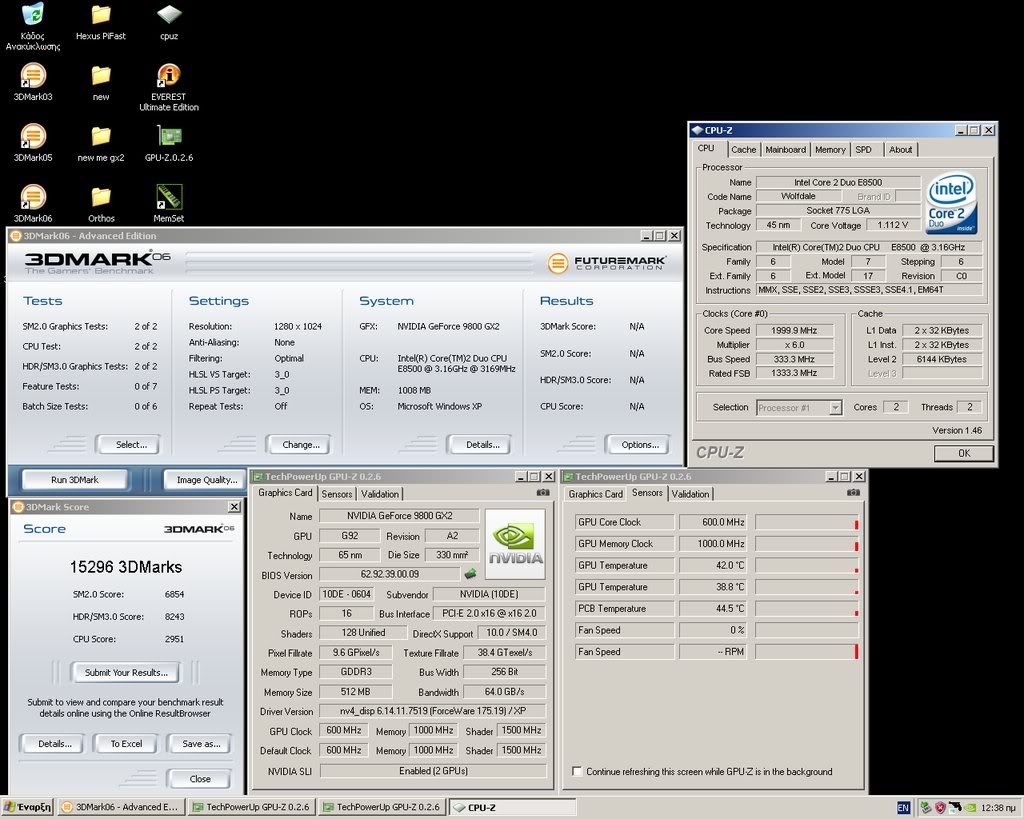Click the CPU-Z taskbar button
Viewport: 1024px width, 819px height.
(x=512, y=807)
